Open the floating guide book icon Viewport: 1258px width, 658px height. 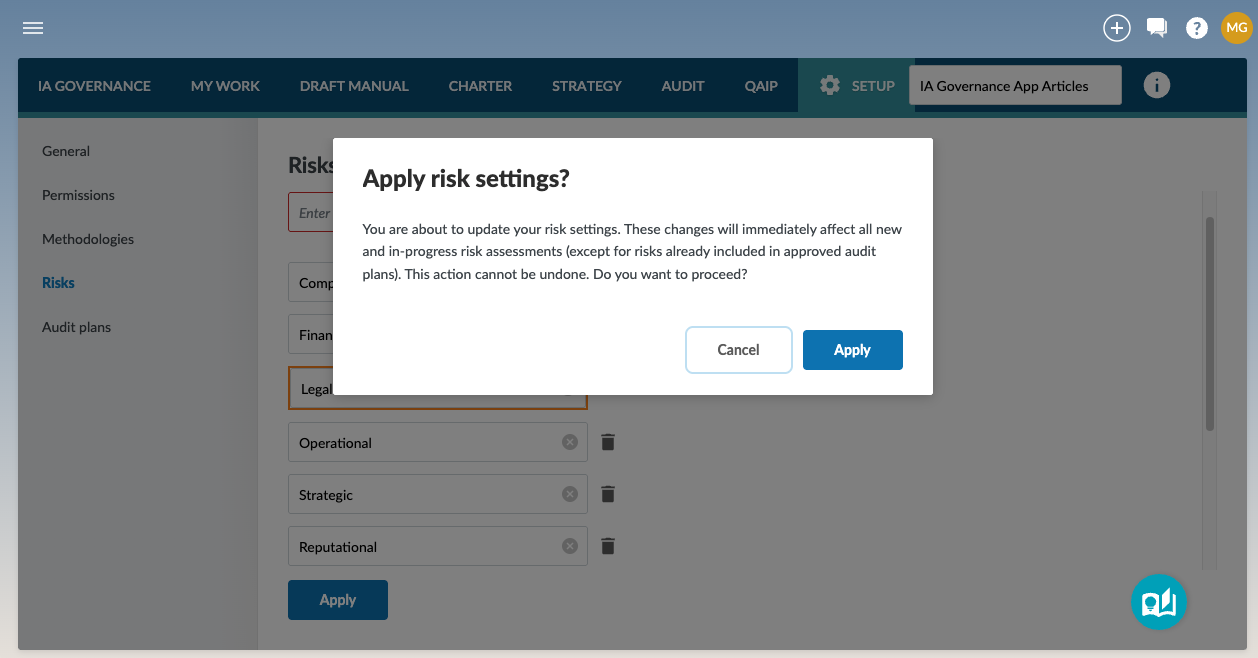coord(1159,602)
